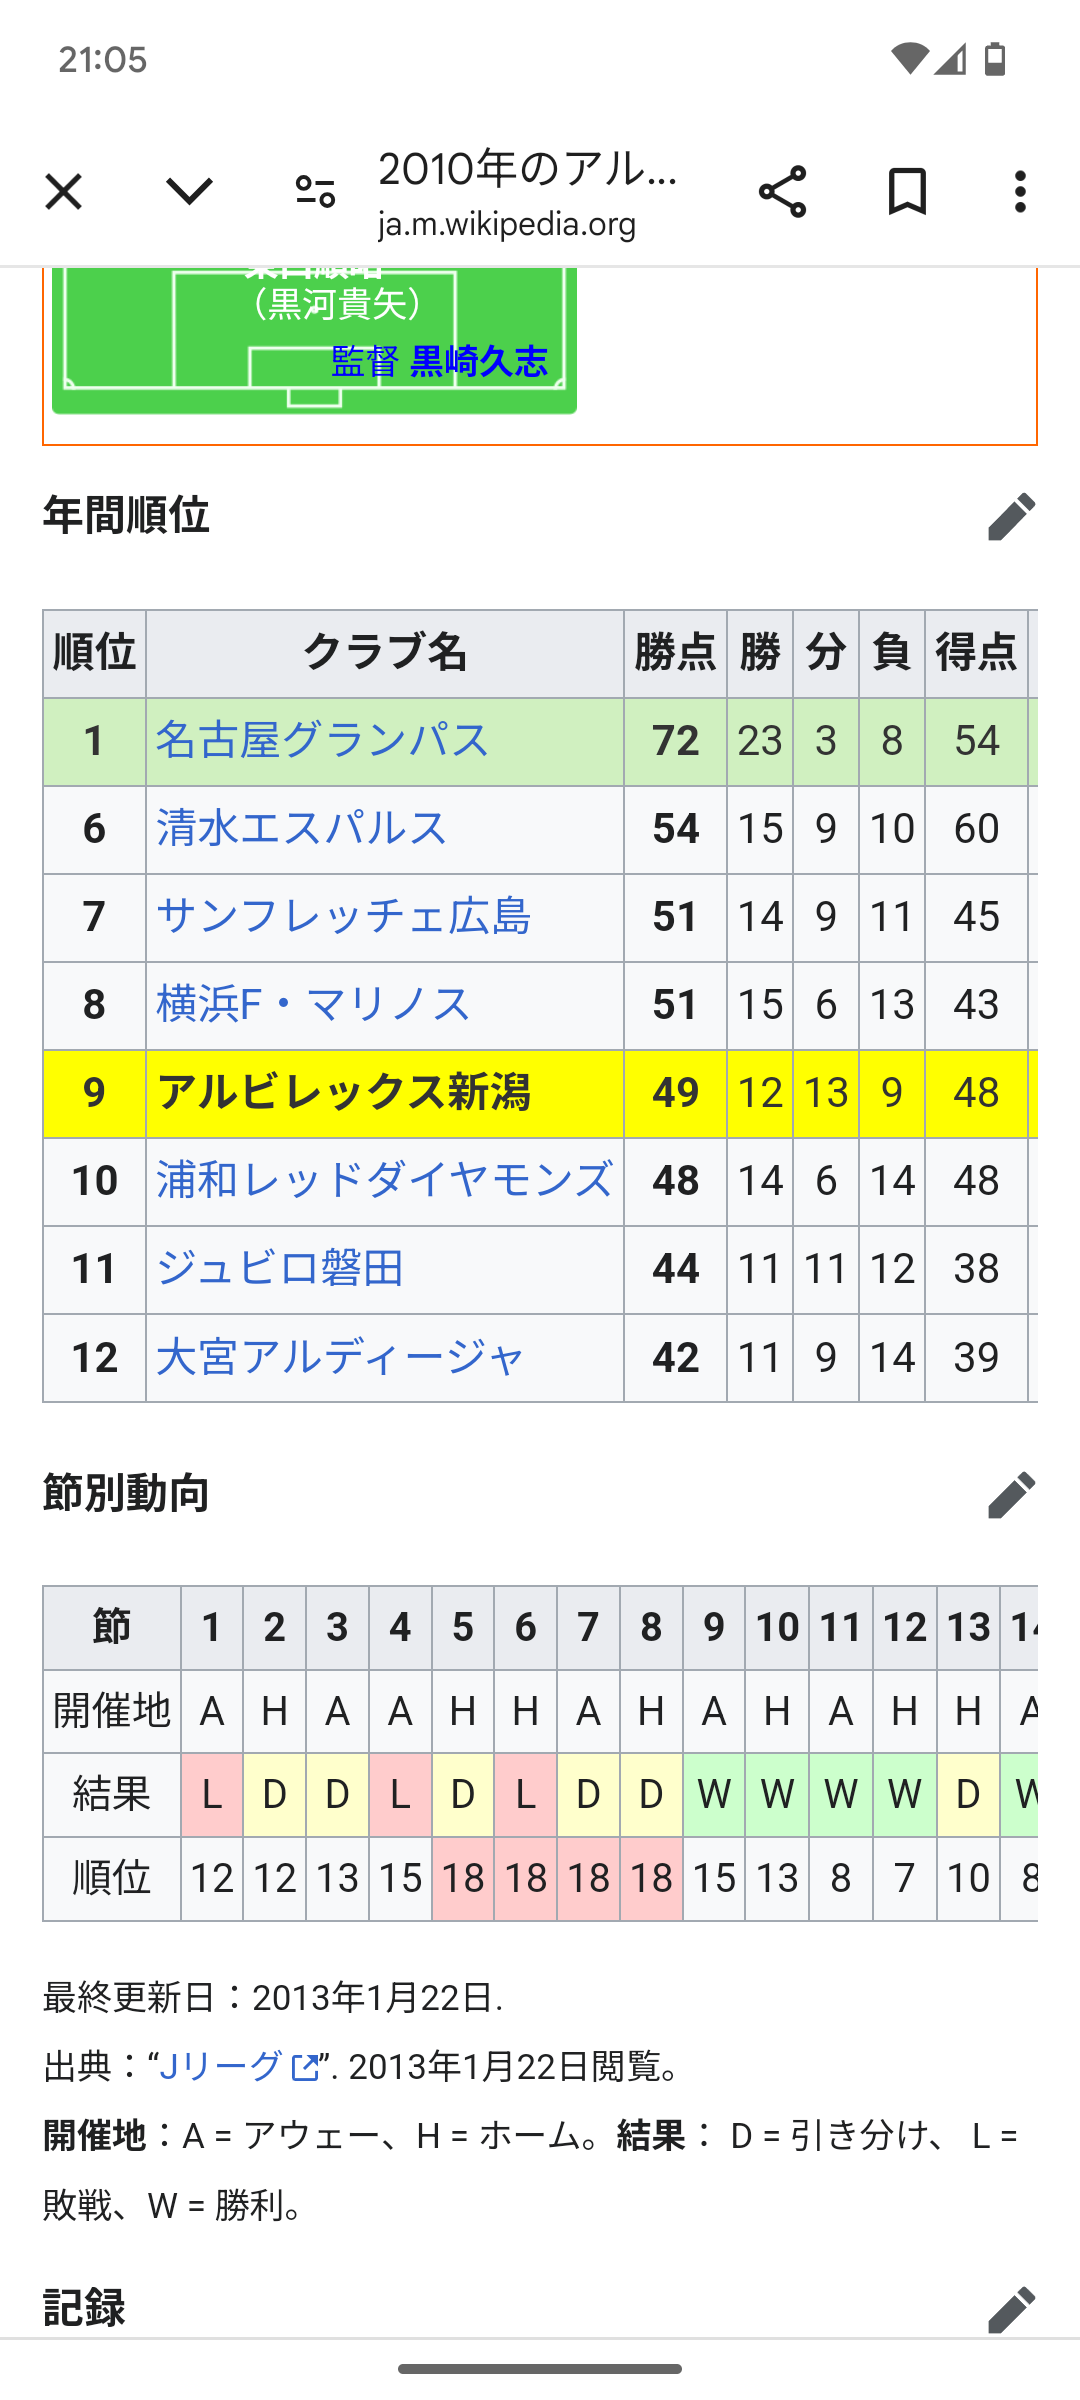
Task: Open ジュビロ磐田 club link
Action: (280, 1269)
